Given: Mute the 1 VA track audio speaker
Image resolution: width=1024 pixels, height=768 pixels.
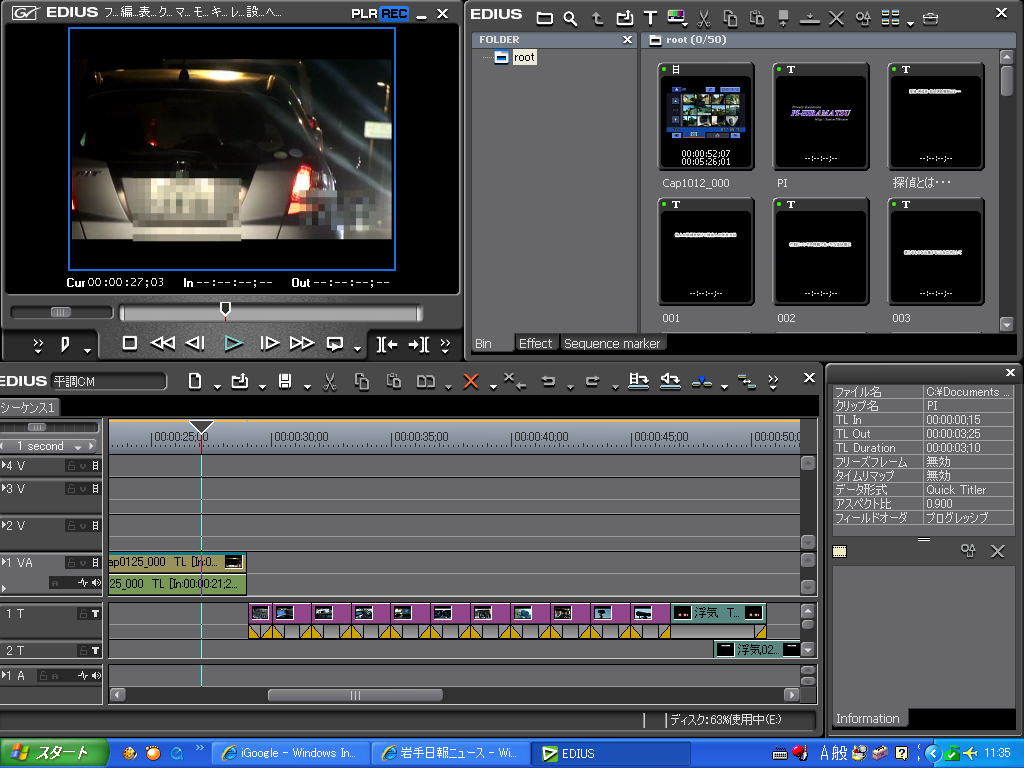Looking at the screenshot, I should (x=96, y=583).
